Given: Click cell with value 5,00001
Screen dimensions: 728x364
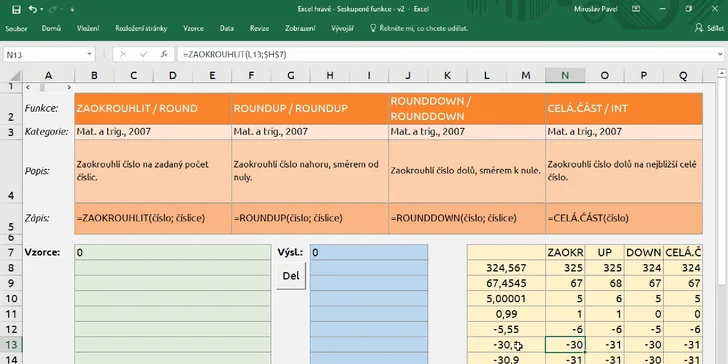Looking at the screenshot, I should click(x=506, y=299).
